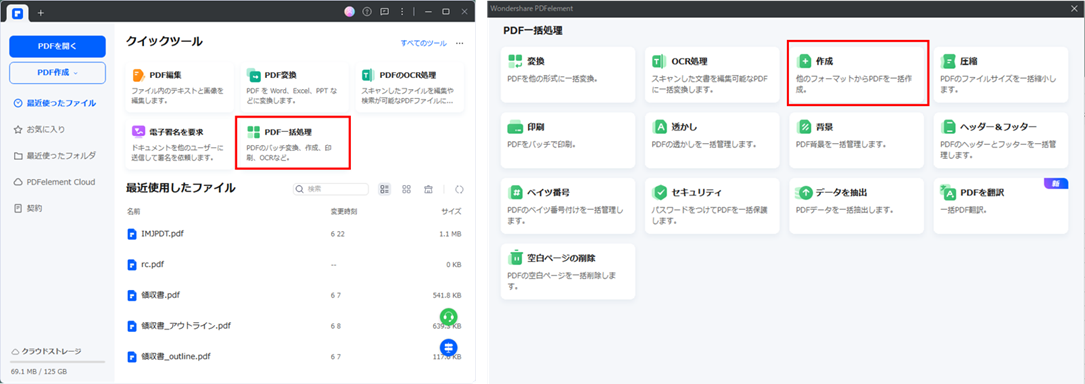Open 作成 in batch window
The width and height of the screenshot is (1085, 384).
click(x=857, y=75)
